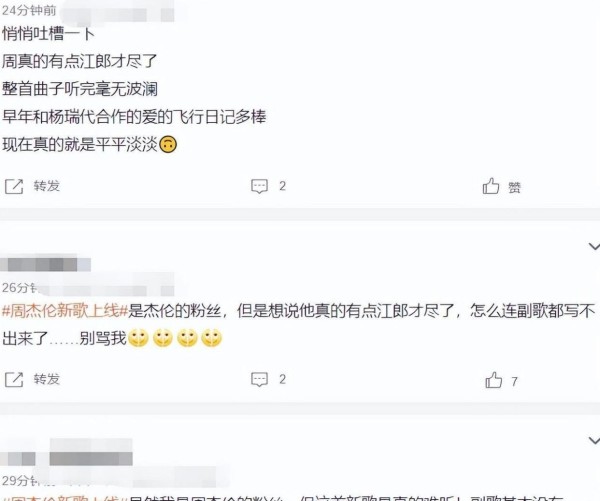Open the second post's comment bubble icon
The width and height of the screenshot is (600, 501).
[x=259, y=379]
